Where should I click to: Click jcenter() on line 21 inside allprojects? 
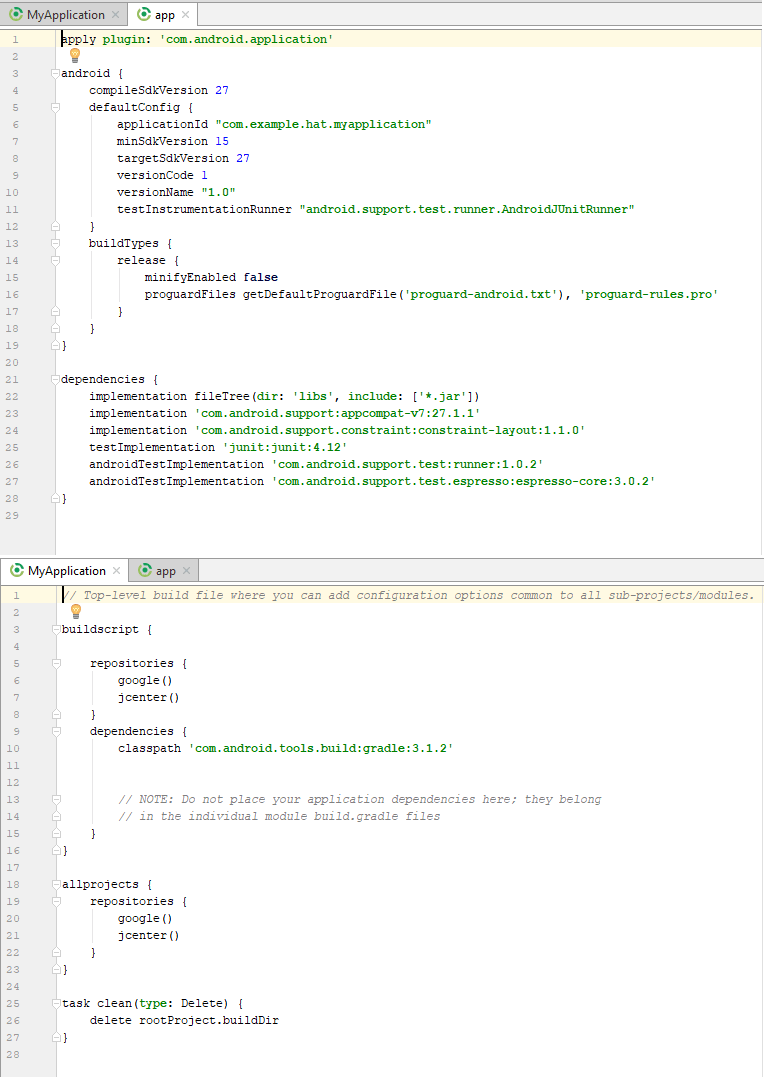(x=148, y=936)
